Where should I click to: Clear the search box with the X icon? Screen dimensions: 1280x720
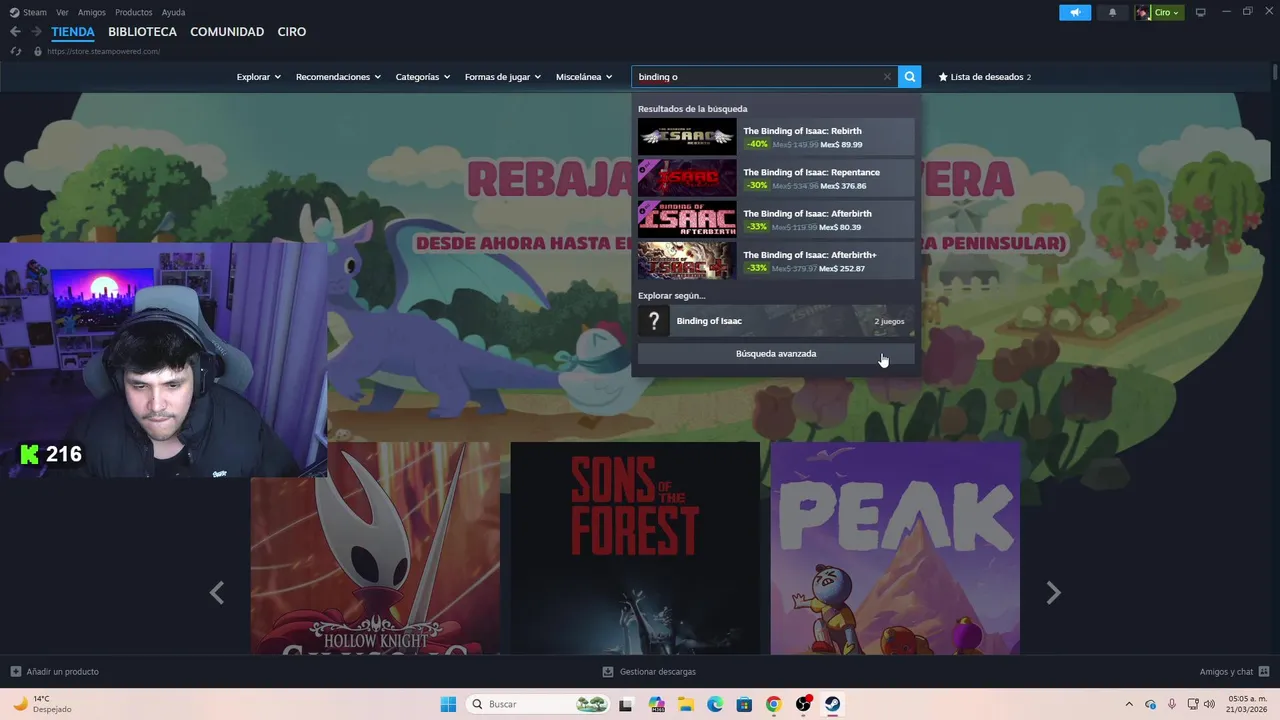coord(887,77)
